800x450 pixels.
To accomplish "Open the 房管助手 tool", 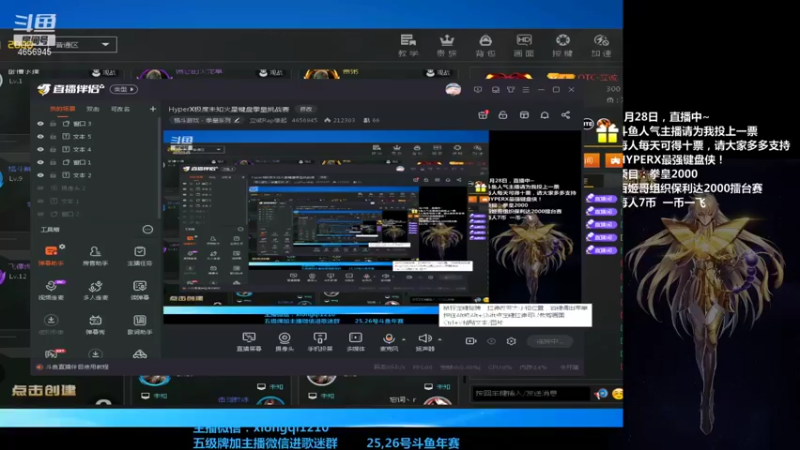I will click(95, 255).
